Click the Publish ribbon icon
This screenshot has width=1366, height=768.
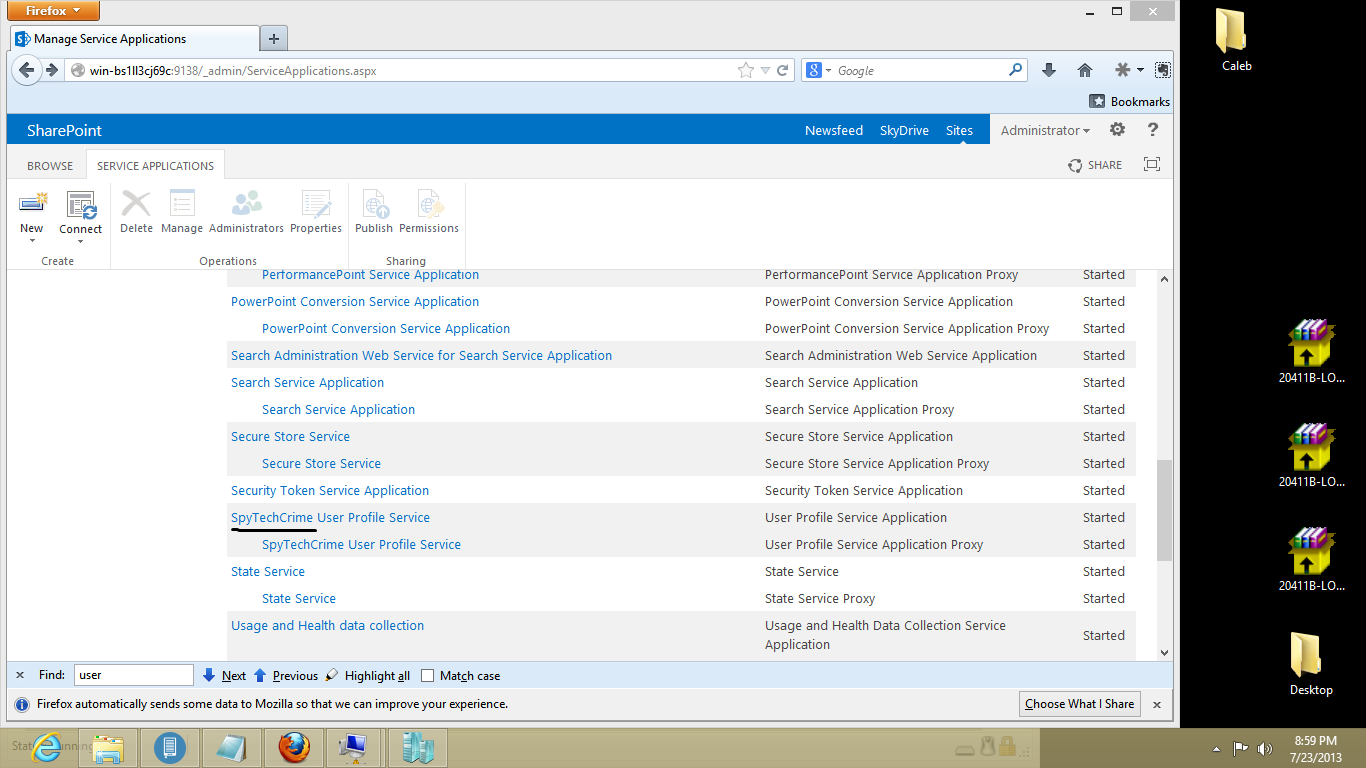(374, 204)
